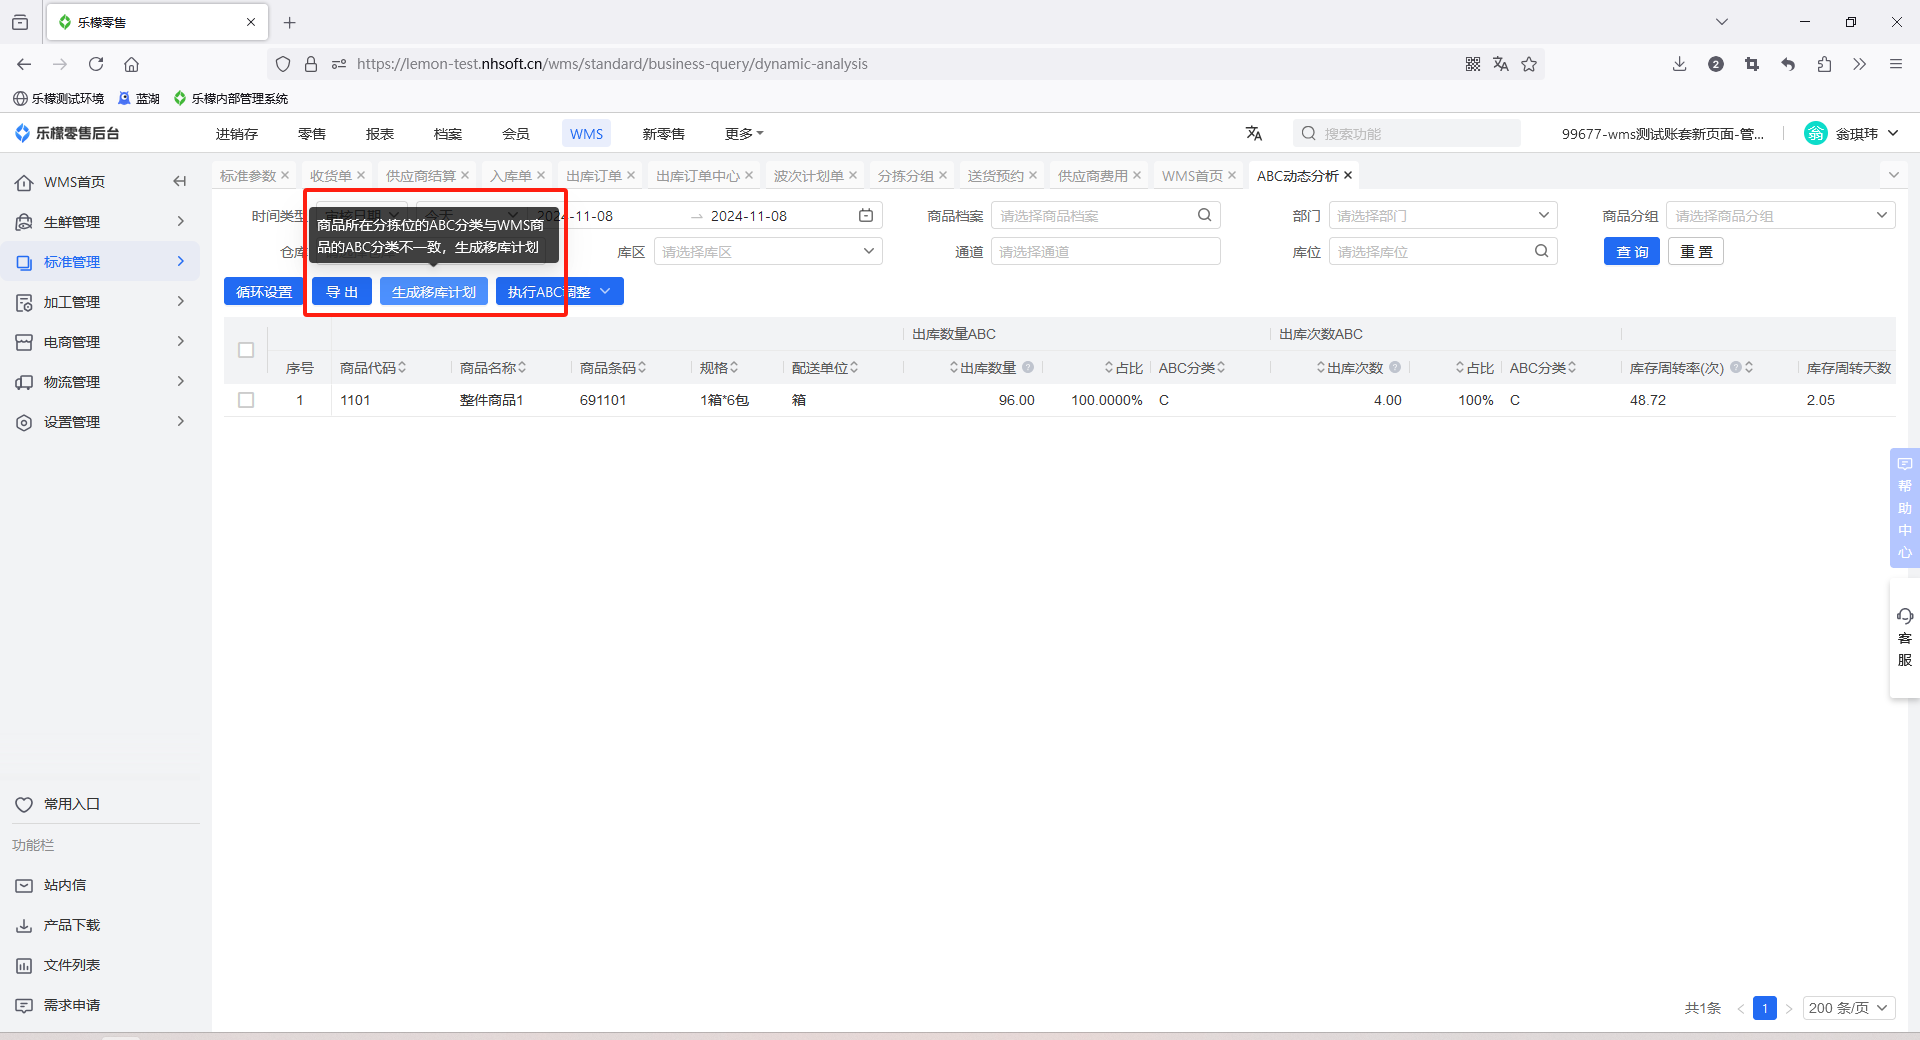Sort by 商品名称 column header
The width and height of the screenshot is (1920, 1040).
[493, 367]
